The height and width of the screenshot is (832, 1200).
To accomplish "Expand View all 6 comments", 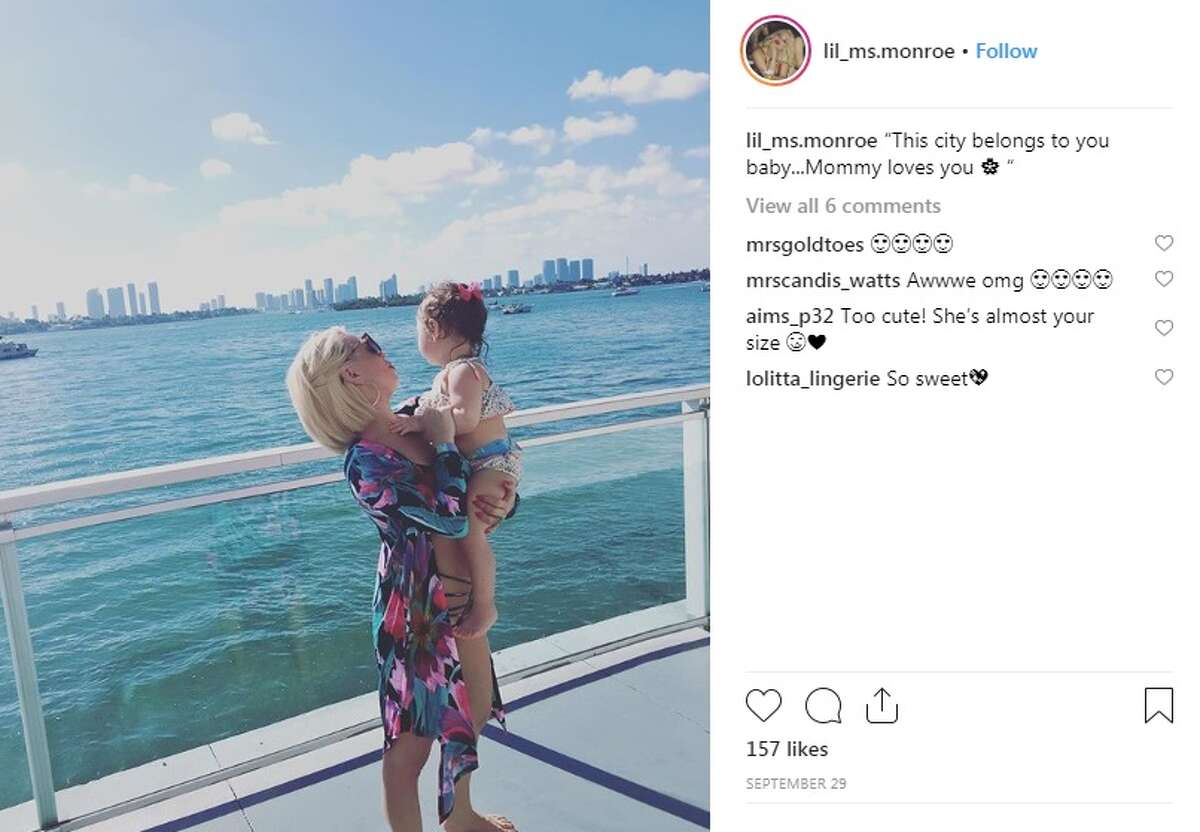I will pos(843,206).
